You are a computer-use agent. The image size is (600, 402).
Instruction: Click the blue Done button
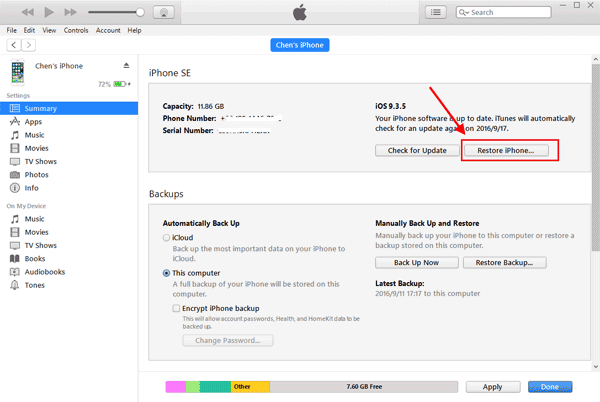pos(550,387)
